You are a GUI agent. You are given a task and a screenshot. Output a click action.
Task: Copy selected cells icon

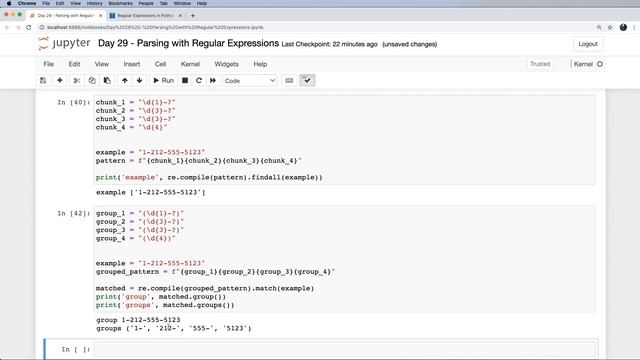92,80
